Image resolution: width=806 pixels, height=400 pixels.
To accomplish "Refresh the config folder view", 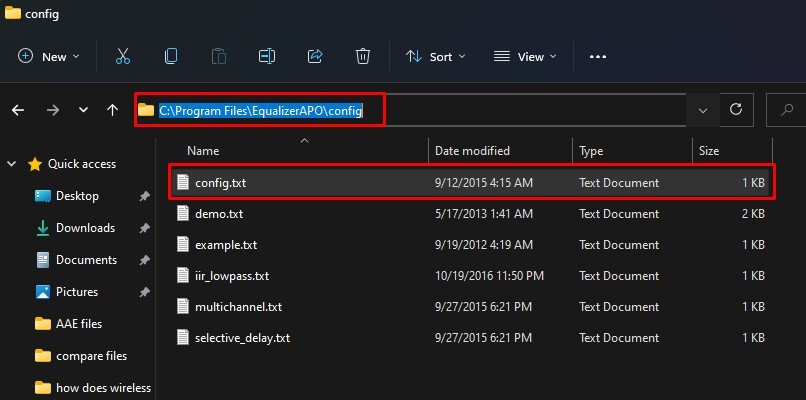I will coord(736,110).
